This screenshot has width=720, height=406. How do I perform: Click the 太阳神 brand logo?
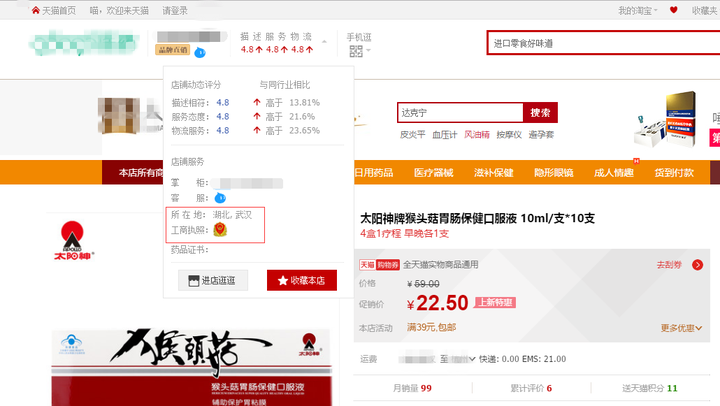(73, 240)
